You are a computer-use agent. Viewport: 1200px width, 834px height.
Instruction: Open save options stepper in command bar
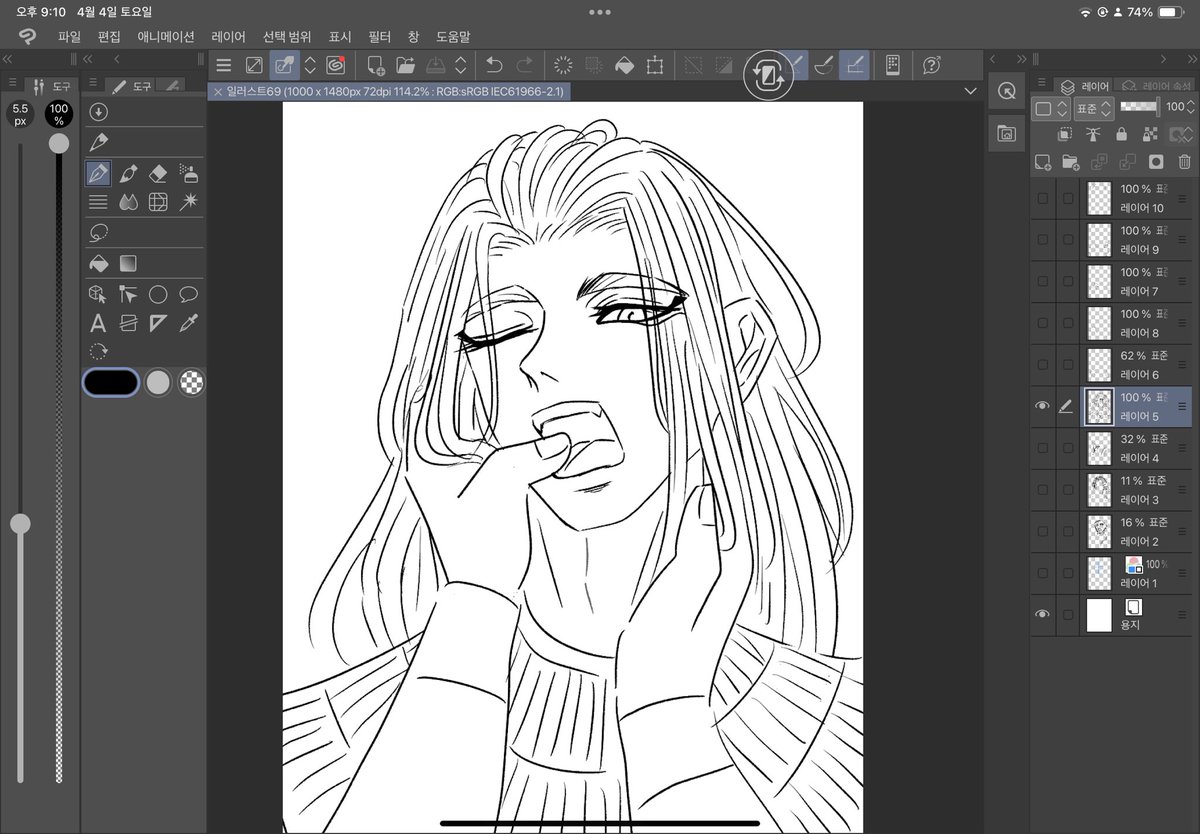(x=461, y=66)
